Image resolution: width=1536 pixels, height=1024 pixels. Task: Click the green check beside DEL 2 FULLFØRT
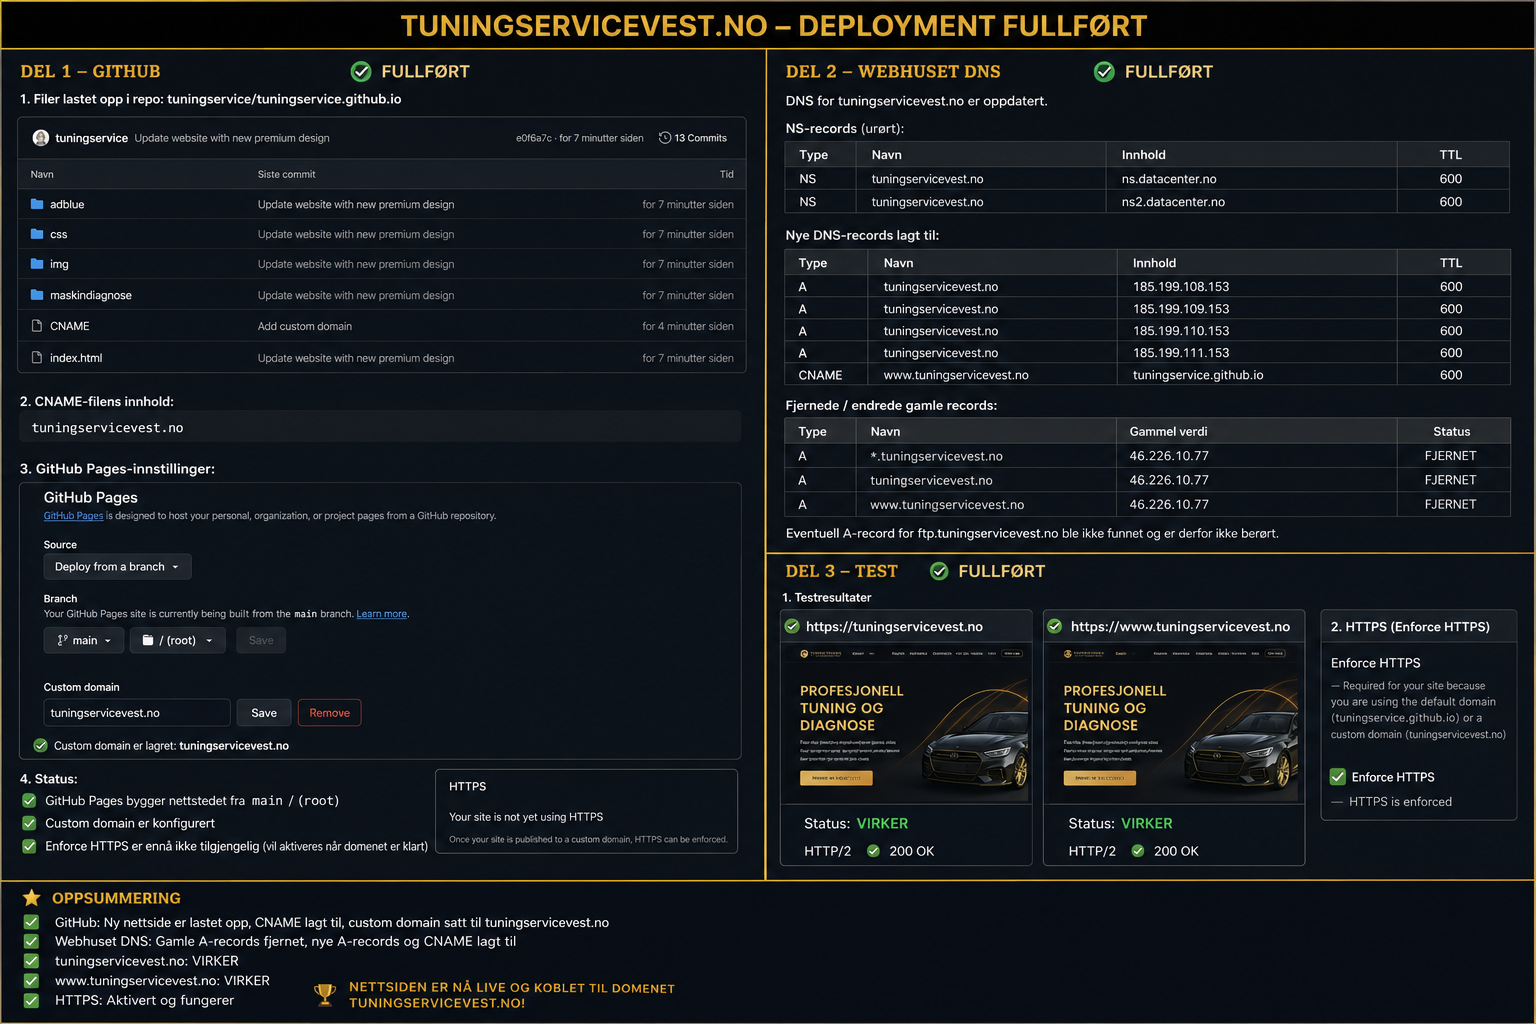(1104, 71)
